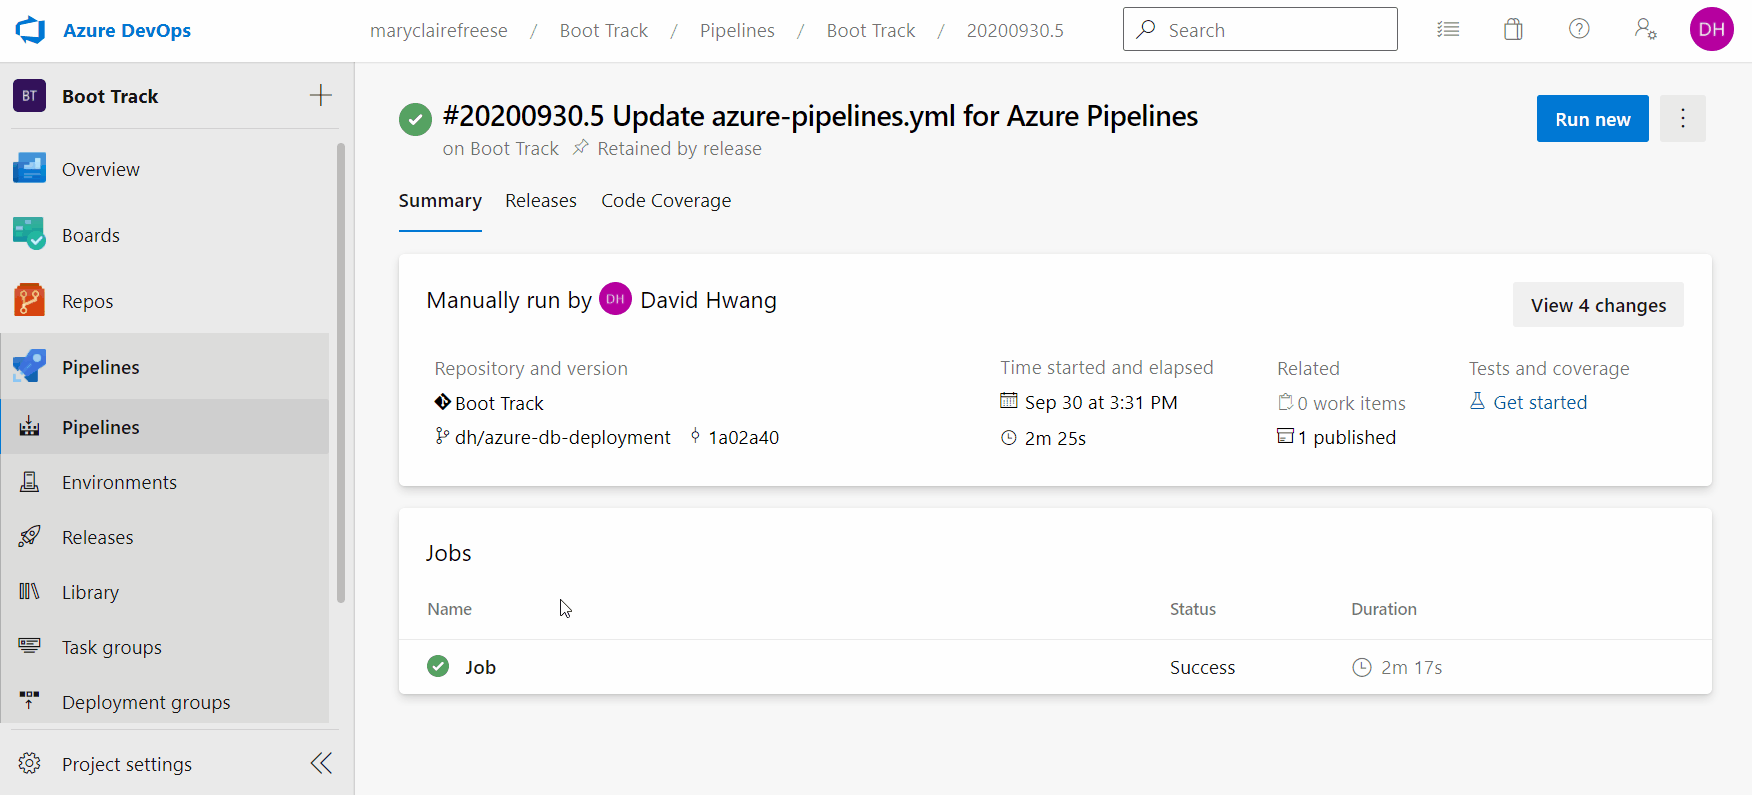The width and height of the screenshot is (1752, 795).
Task: Open Task groups in the sidebar
Action: tap(165, 647)
